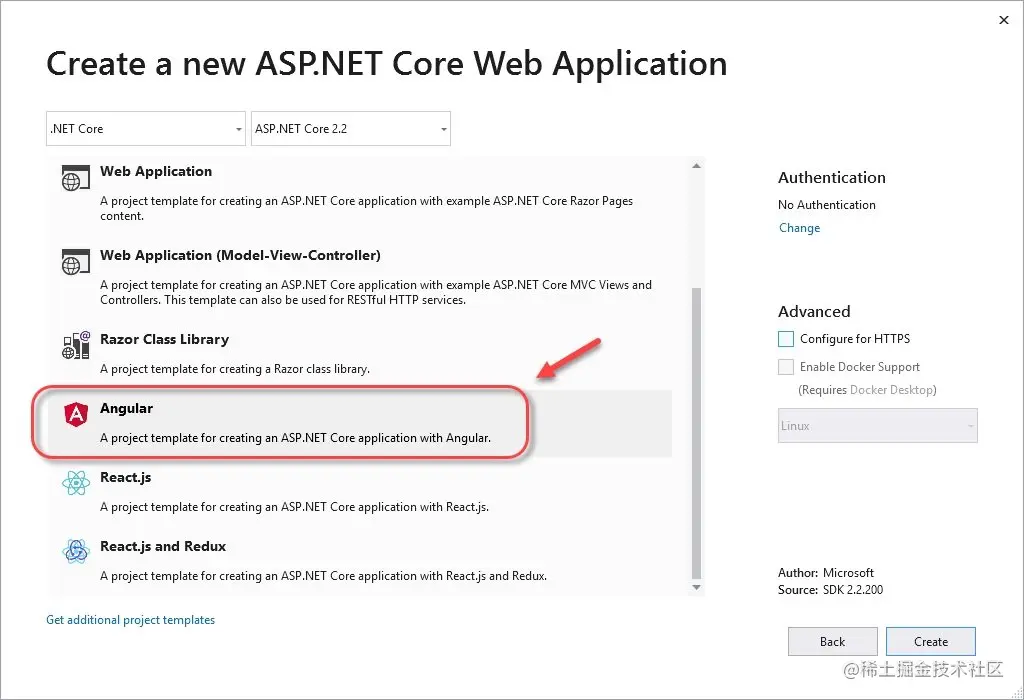Click the React.js template description text

295,507
